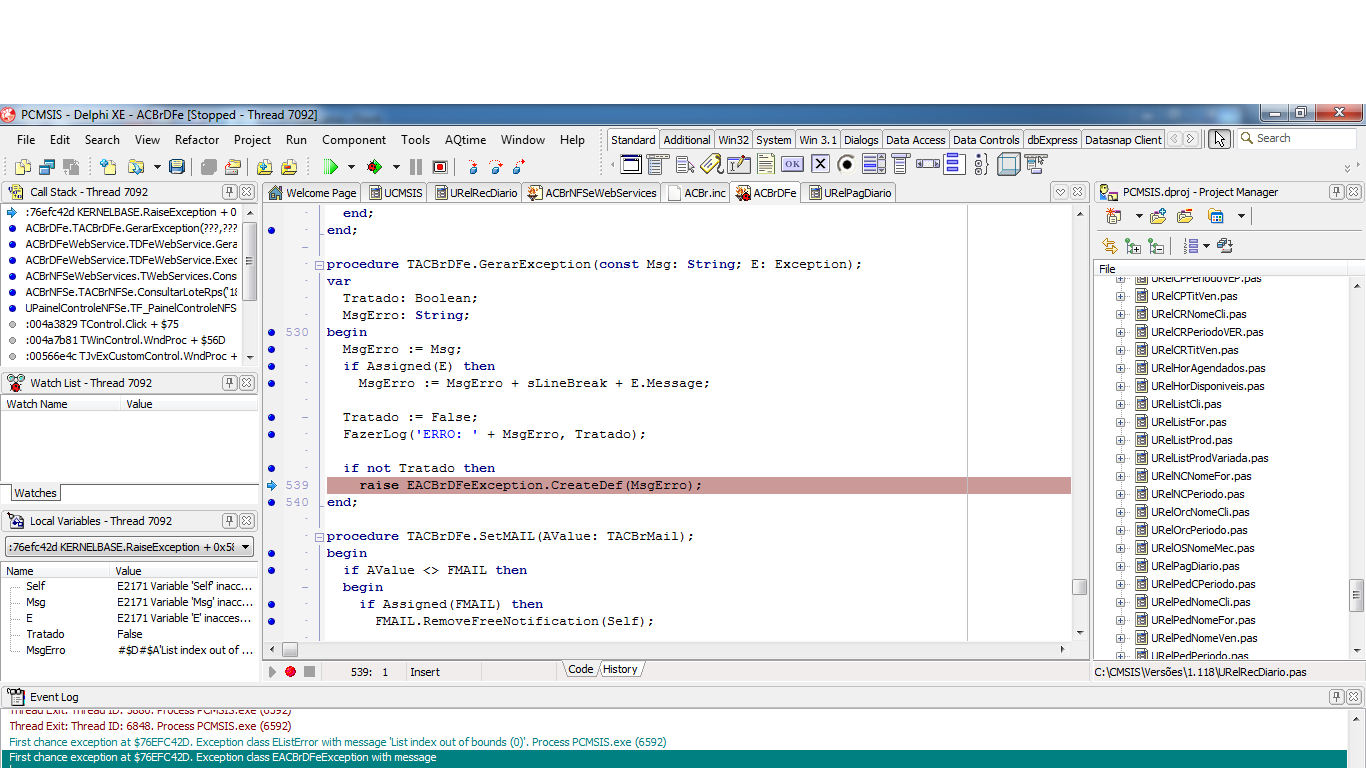Screen dimensions: 1366x768
Task: Click Add File to Project icon
Action: click(x=264, y=167)
